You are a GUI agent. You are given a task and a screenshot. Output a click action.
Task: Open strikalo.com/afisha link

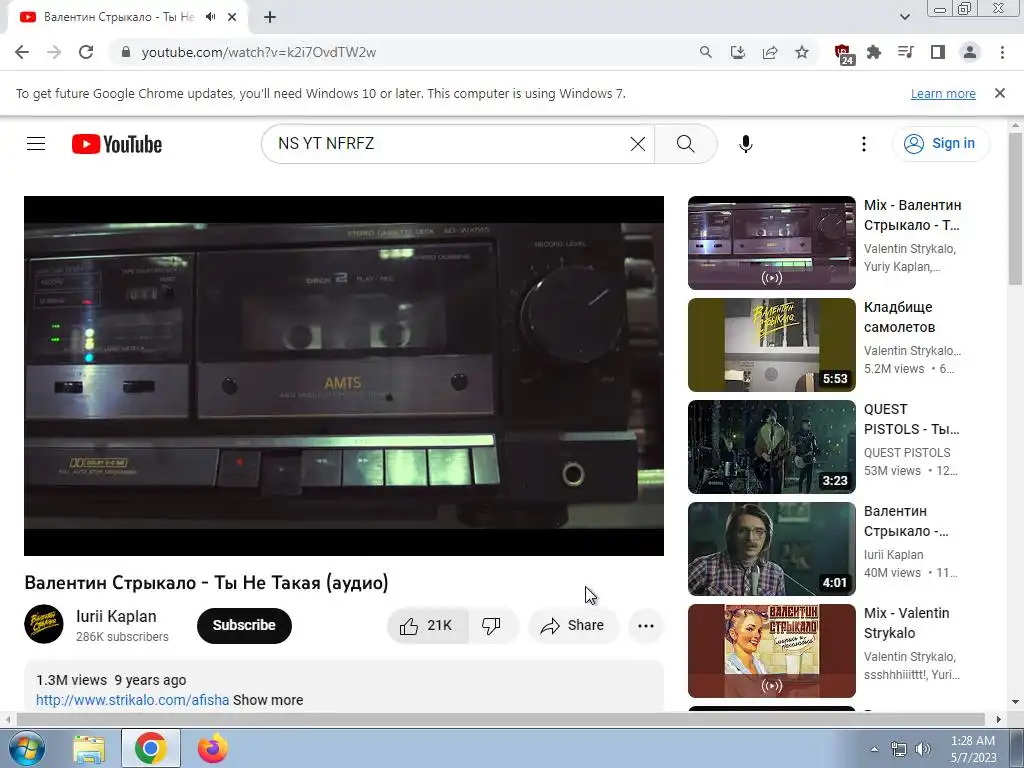coord(133,700)
